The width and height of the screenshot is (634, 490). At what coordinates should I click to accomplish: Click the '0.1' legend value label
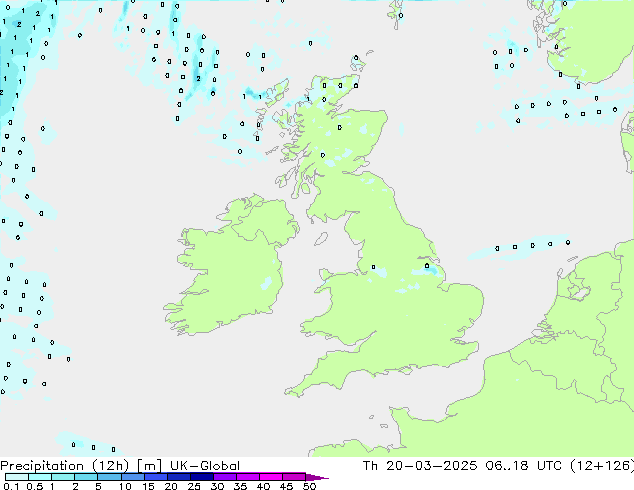[11, 486]
